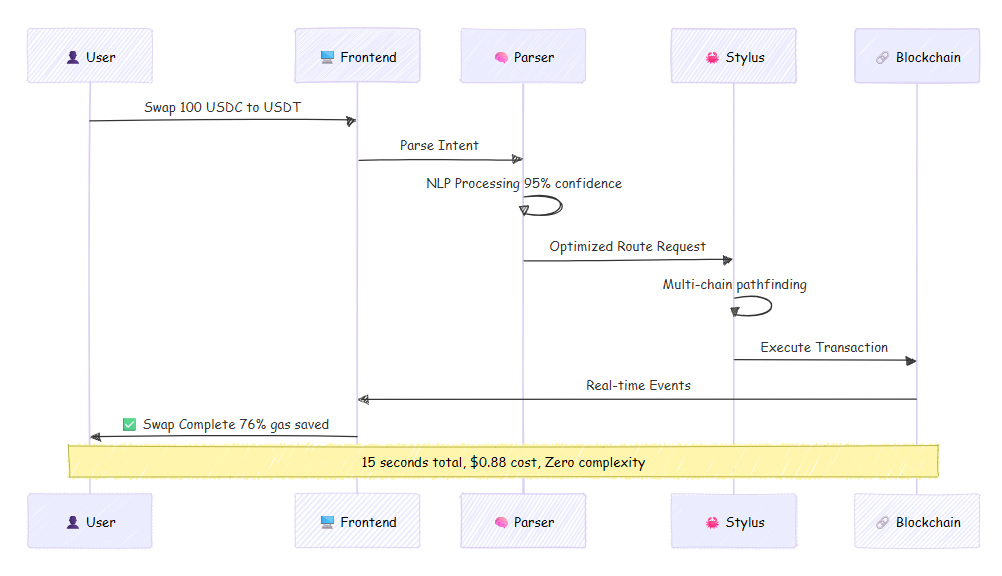
Task: Click the computer monitor icon in top Frontend box
Action: (327, 57)
